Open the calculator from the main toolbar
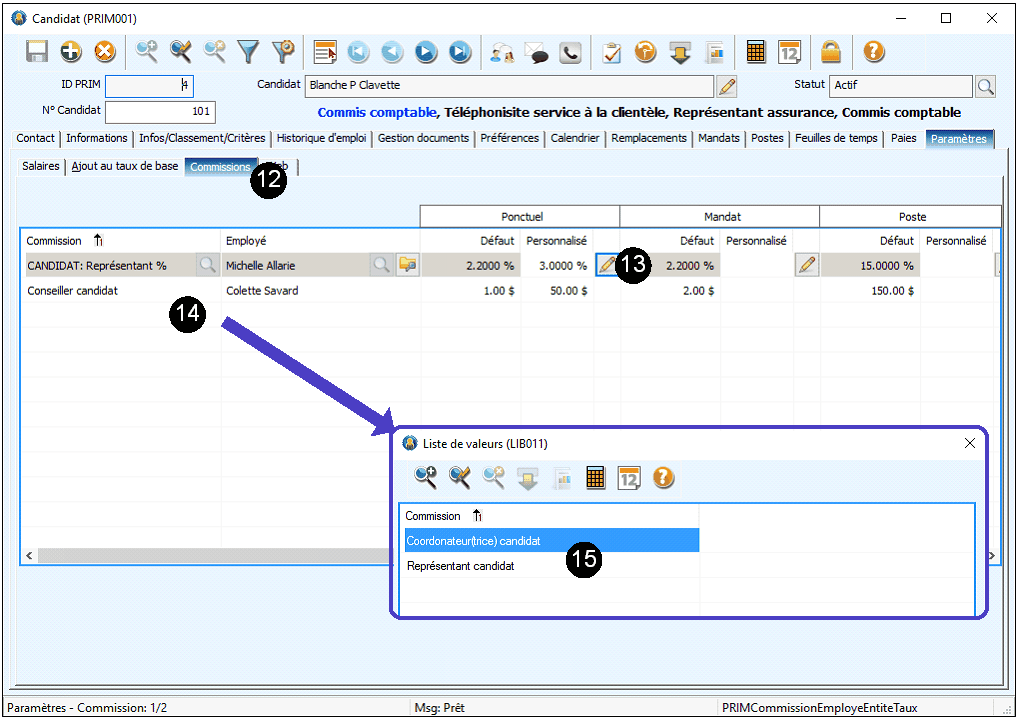1018x718 pixels. coord(756,52)
